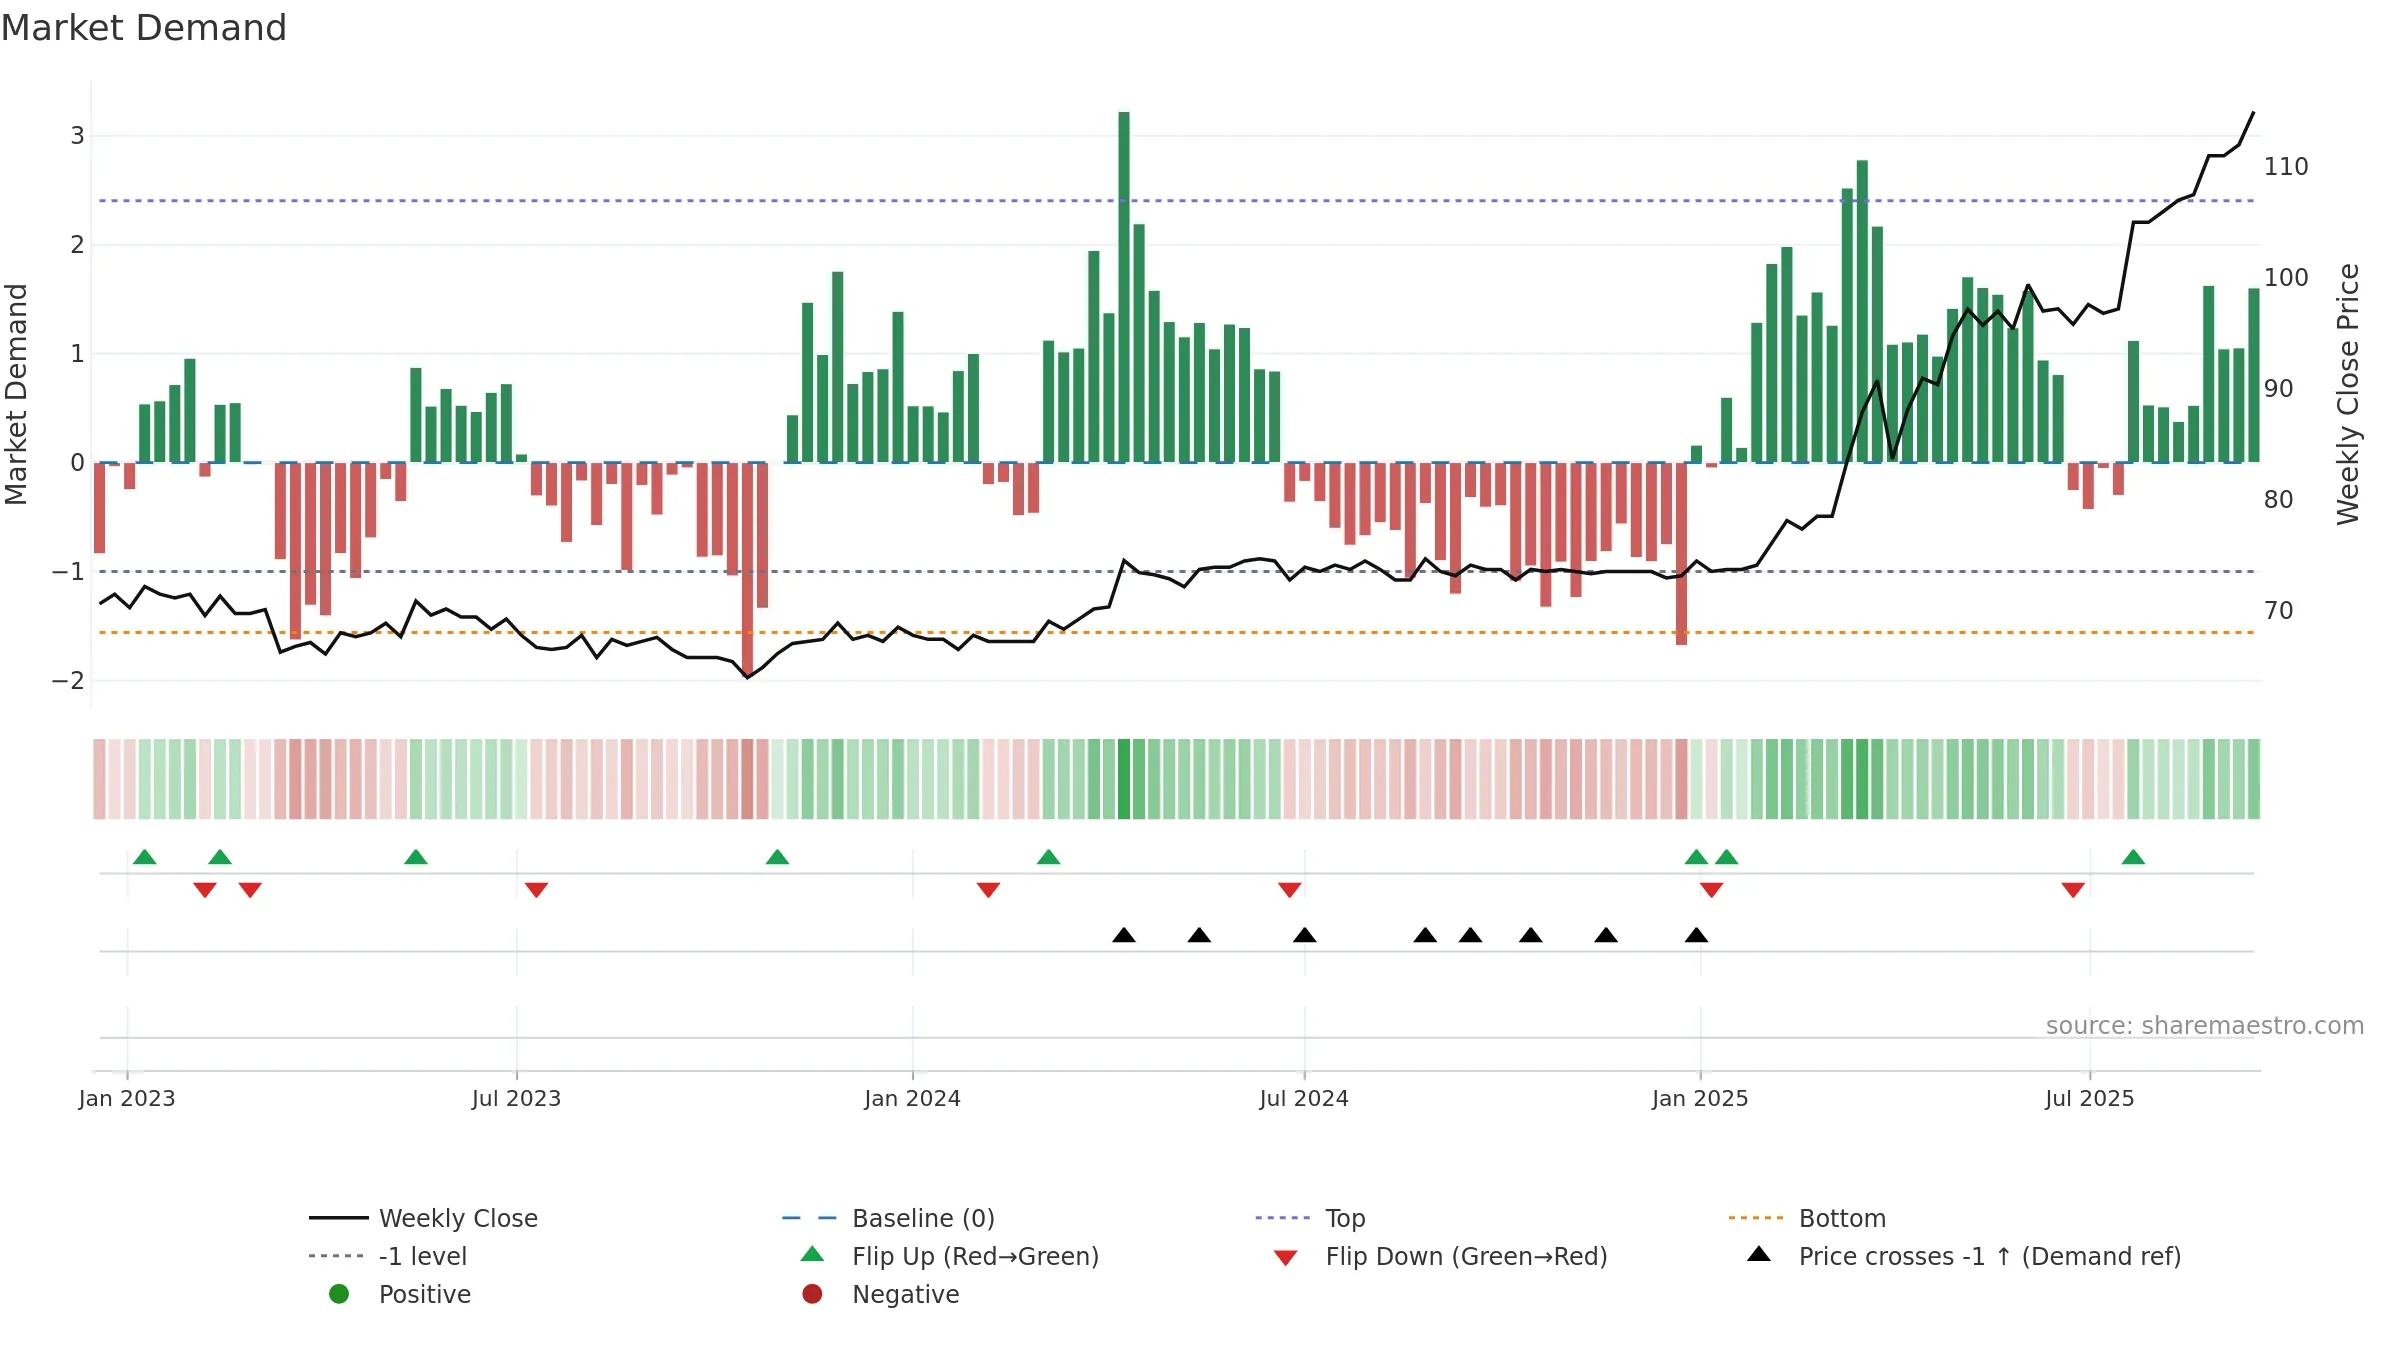Click the Jan 2025 x-axis label
Image resolution: width=2400 pixels, height=1350 pixels.
pyautogui.click(x=1700, y=1098)
